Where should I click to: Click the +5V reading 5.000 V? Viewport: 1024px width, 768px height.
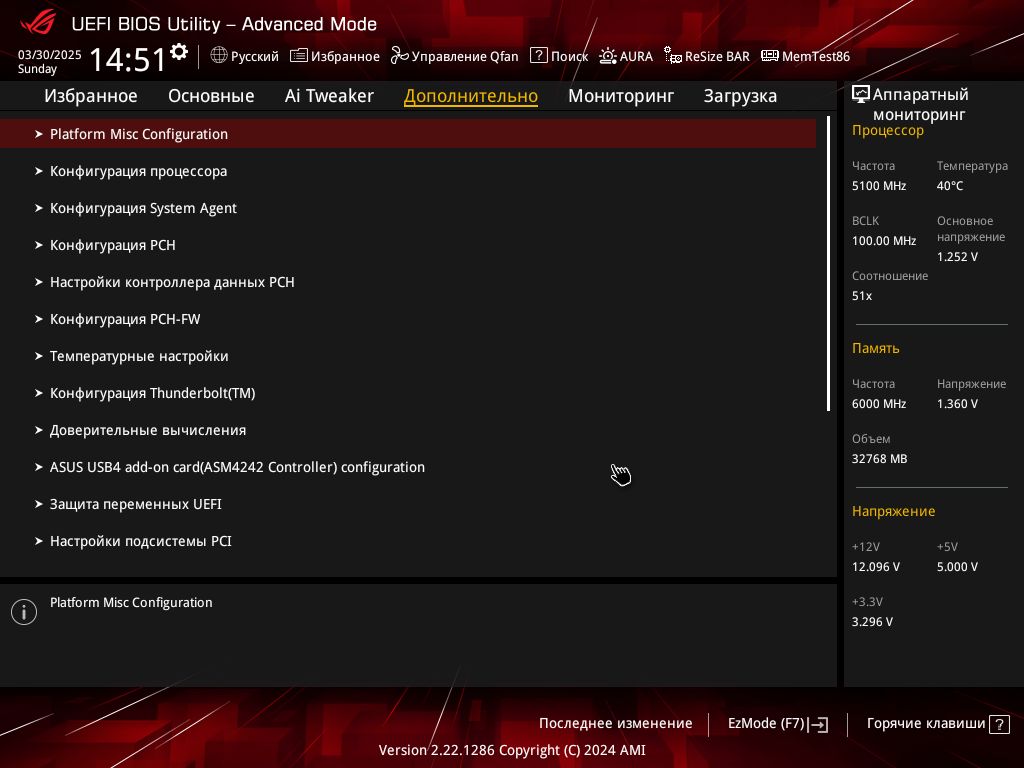[x=957, y=567]
